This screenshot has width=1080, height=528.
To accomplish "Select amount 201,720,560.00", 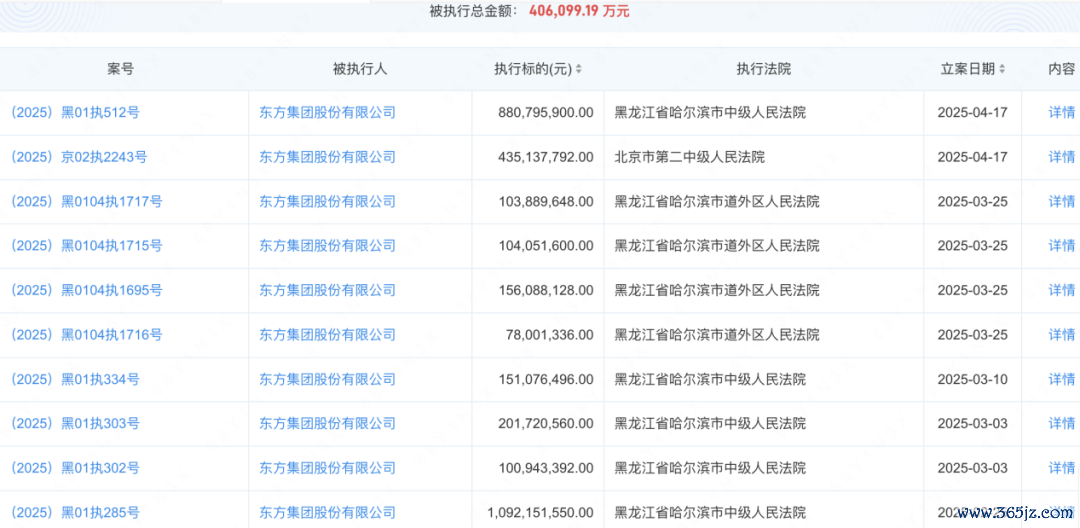I will tap(546, 423).
